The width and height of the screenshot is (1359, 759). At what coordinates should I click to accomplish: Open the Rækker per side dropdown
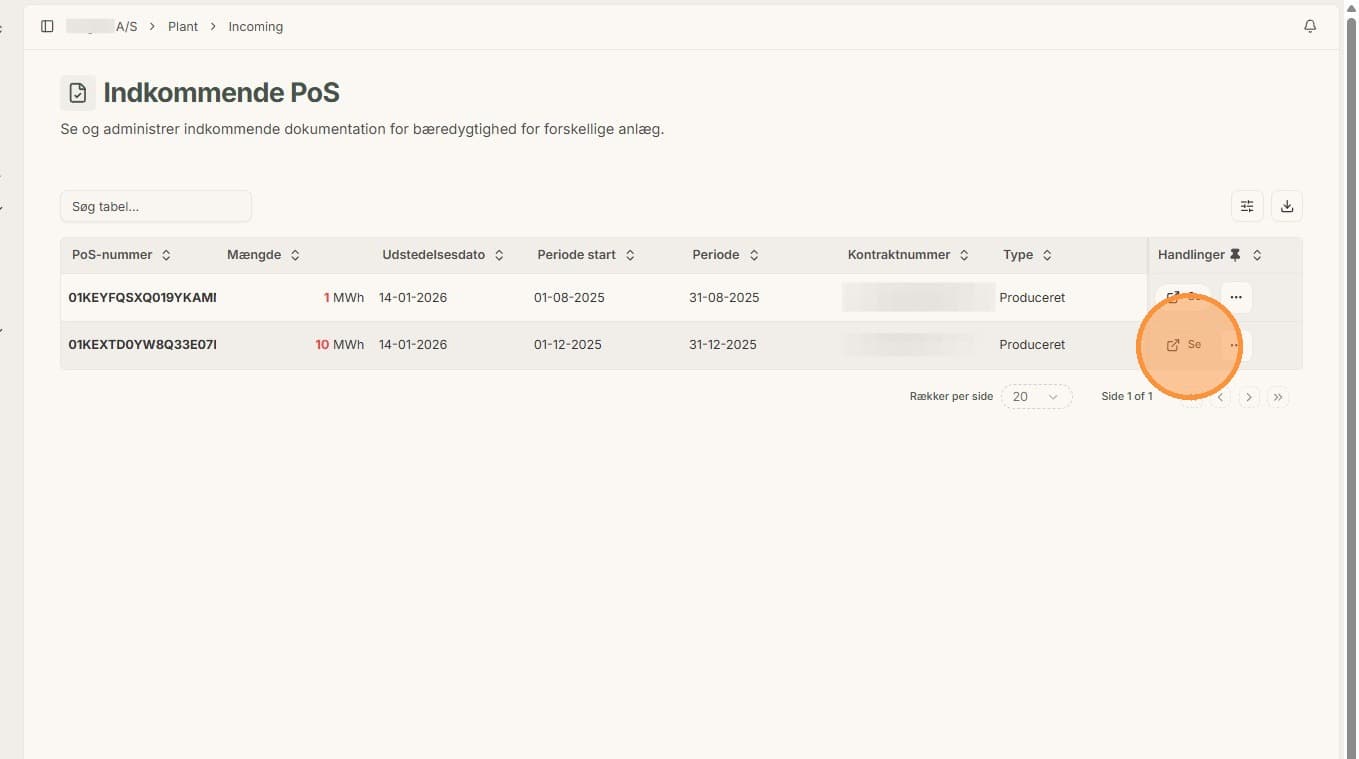1036,397
